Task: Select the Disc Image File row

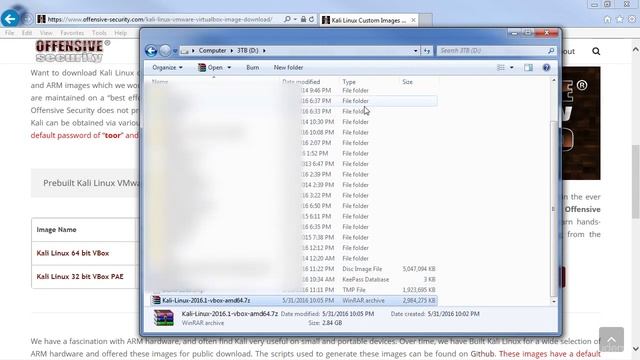Action: [294, 269]
